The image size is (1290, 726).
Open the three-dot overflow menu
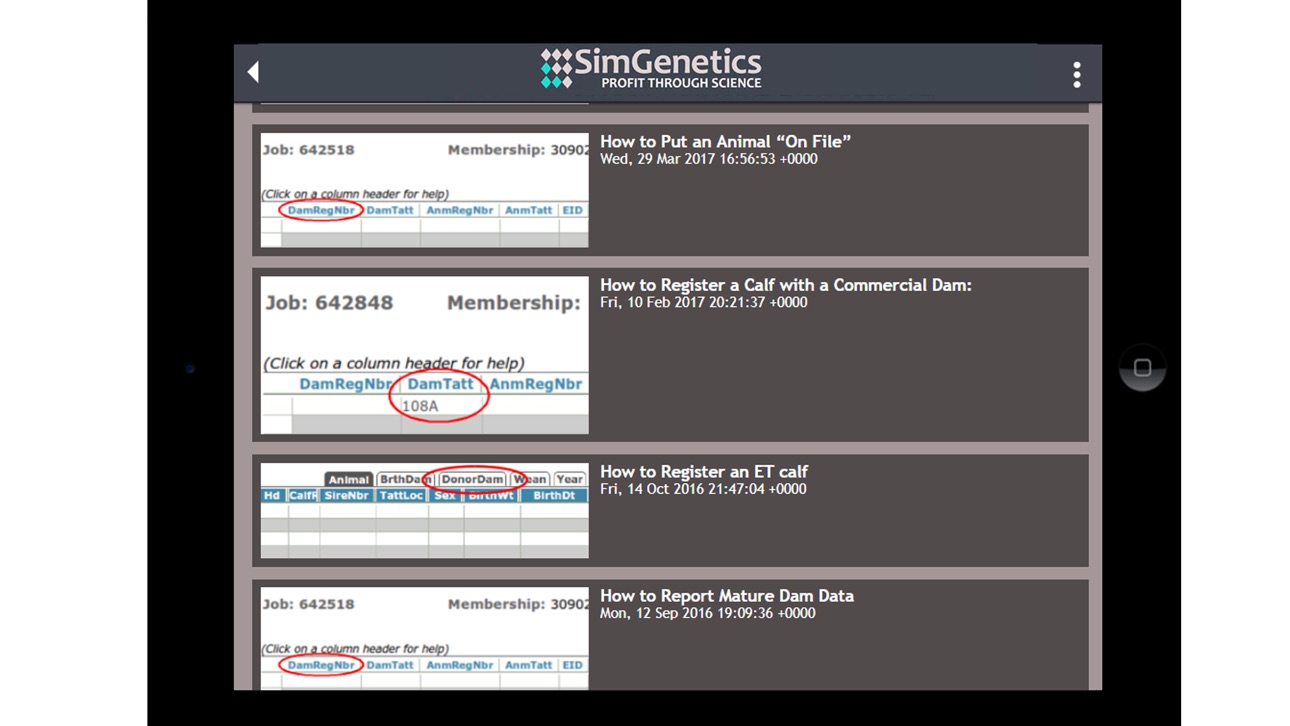(x=1076, y=74)
